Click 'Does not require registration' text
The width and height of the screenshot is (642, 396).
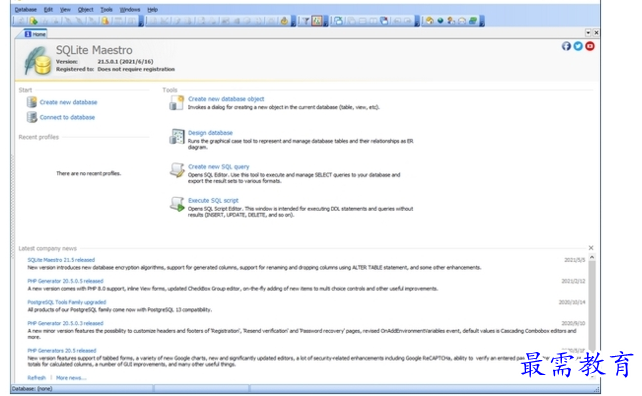tap(136, 69)
